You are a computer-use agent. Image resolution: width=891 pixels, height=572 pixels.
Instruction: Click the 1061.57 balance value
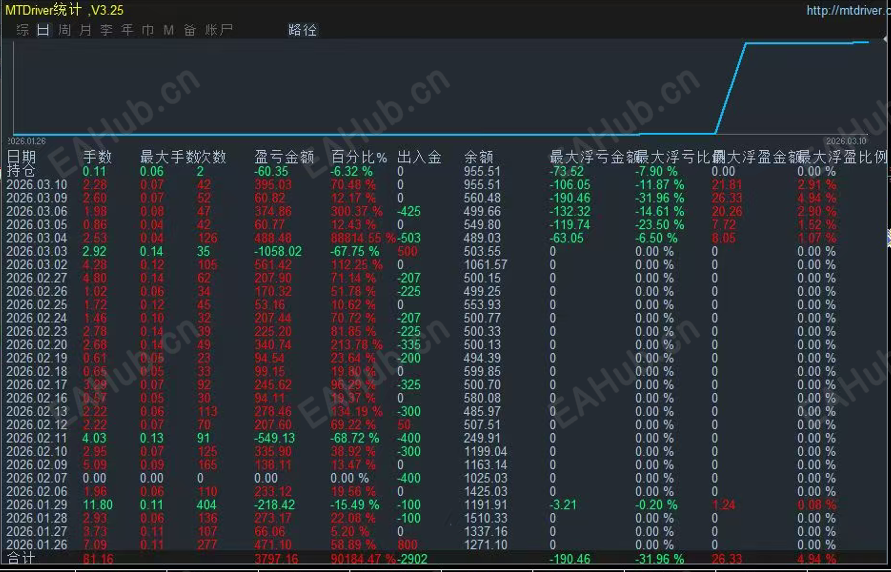(485, 265)
